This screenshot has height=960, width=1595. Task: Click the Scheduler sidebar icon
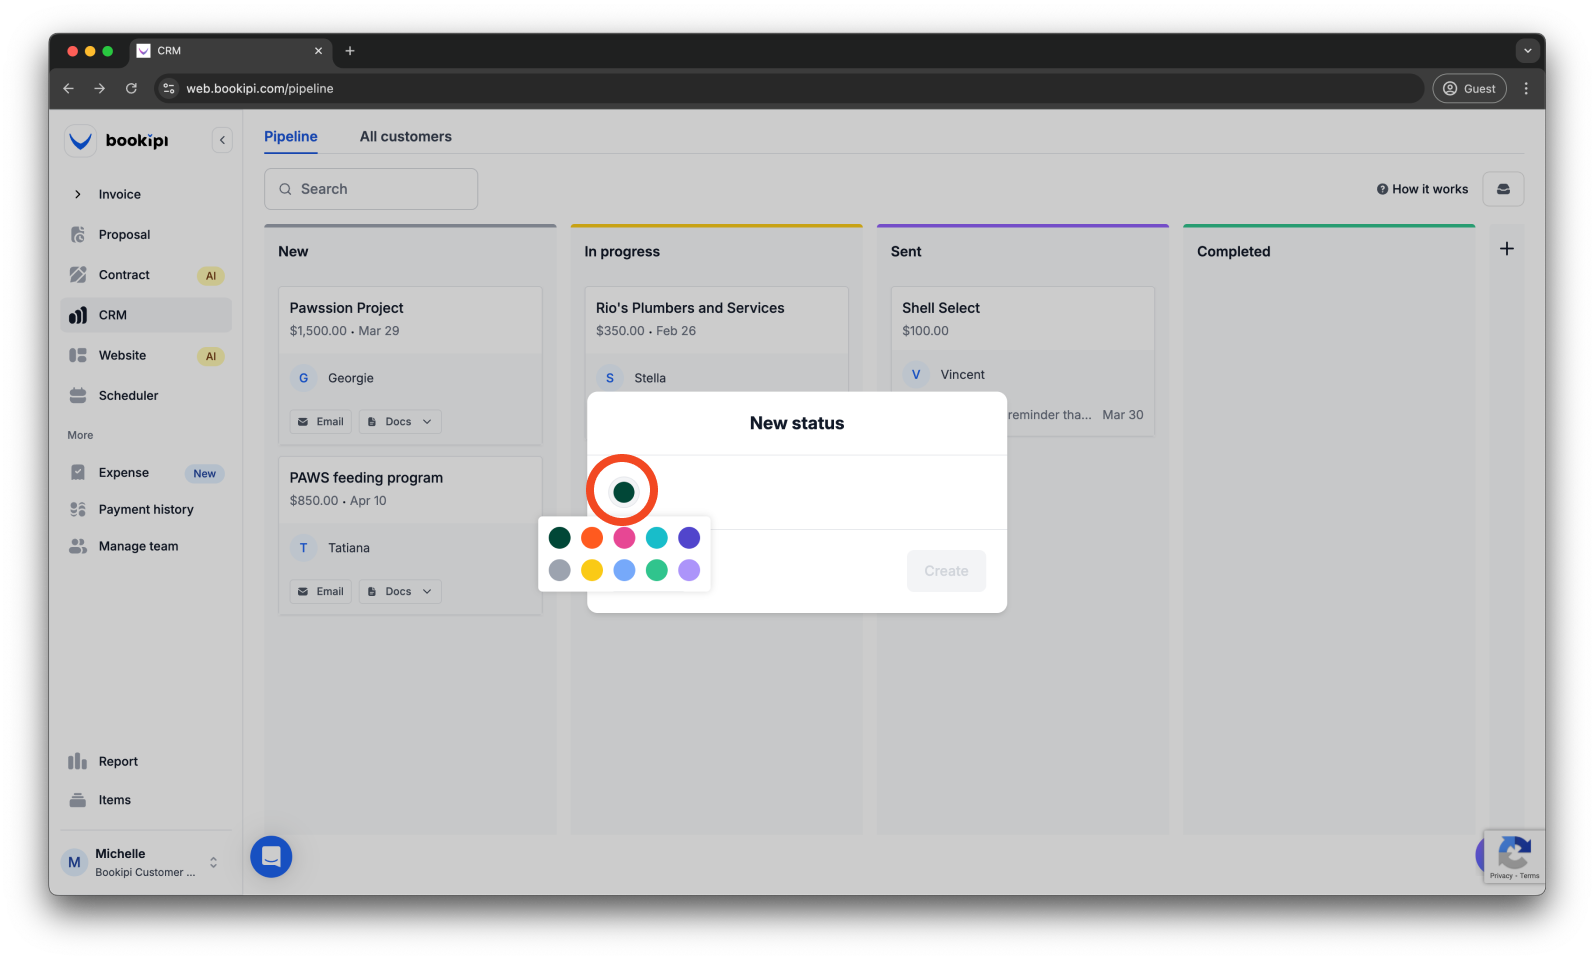click(x=78, y=395)
